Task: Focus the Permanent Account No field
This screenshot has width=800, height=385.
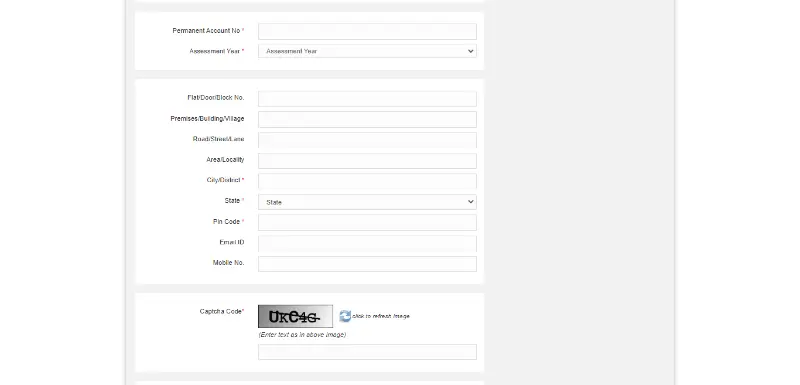Action: (367, 31)
